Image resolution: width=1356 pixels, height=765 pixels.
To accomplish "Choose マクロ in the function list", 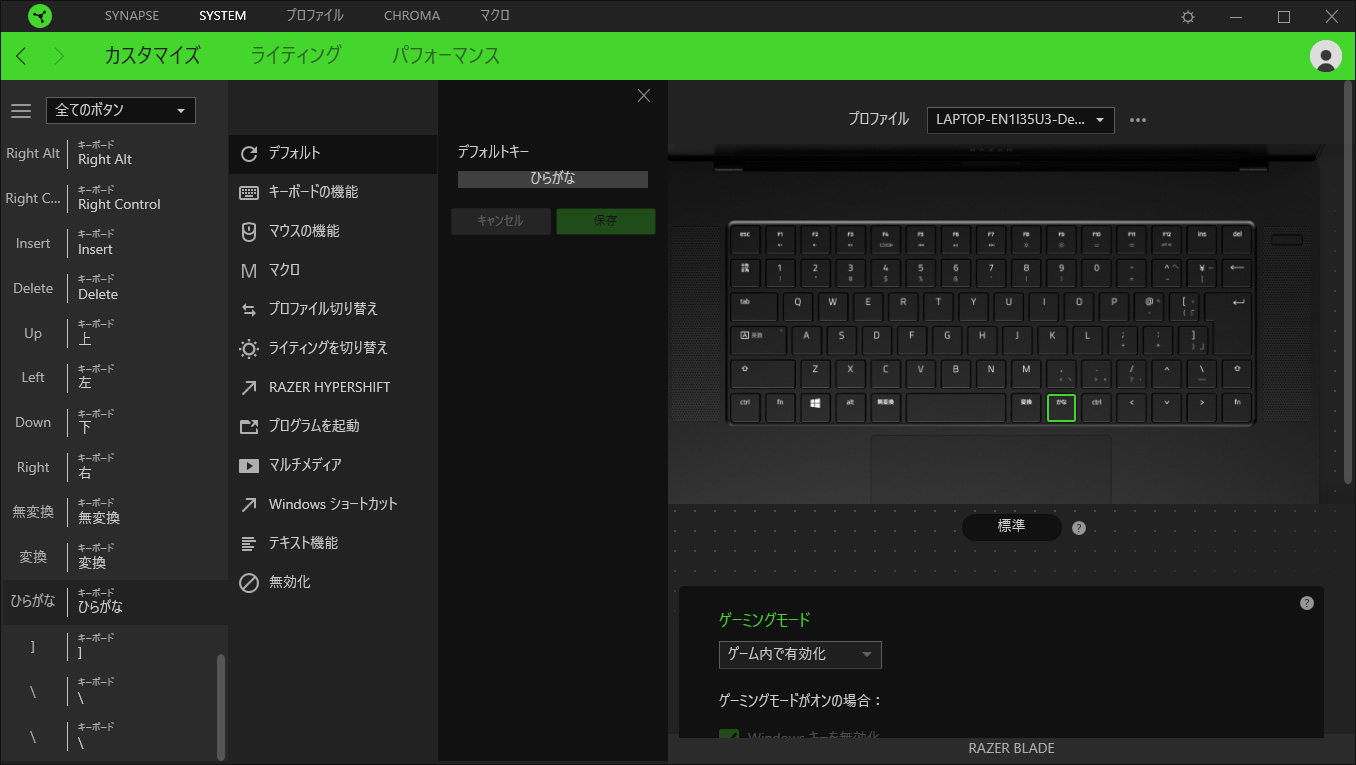I will [x=333, y=270].
